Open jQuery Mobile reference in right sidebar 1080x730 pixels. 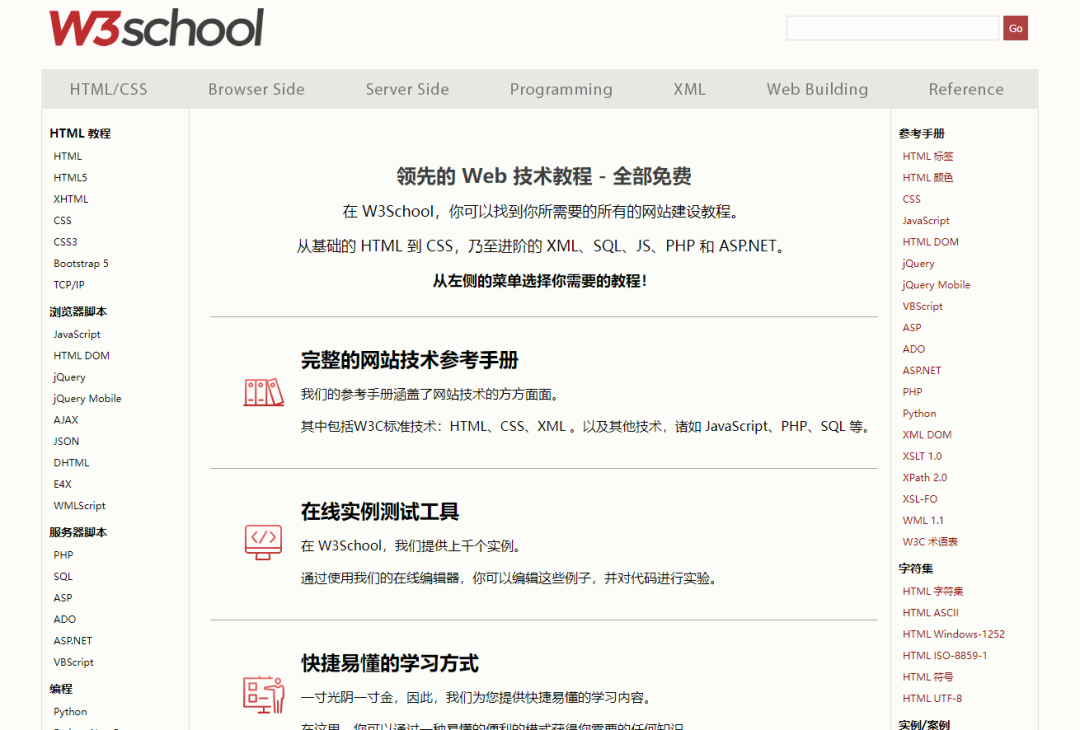tap(936, 284)
